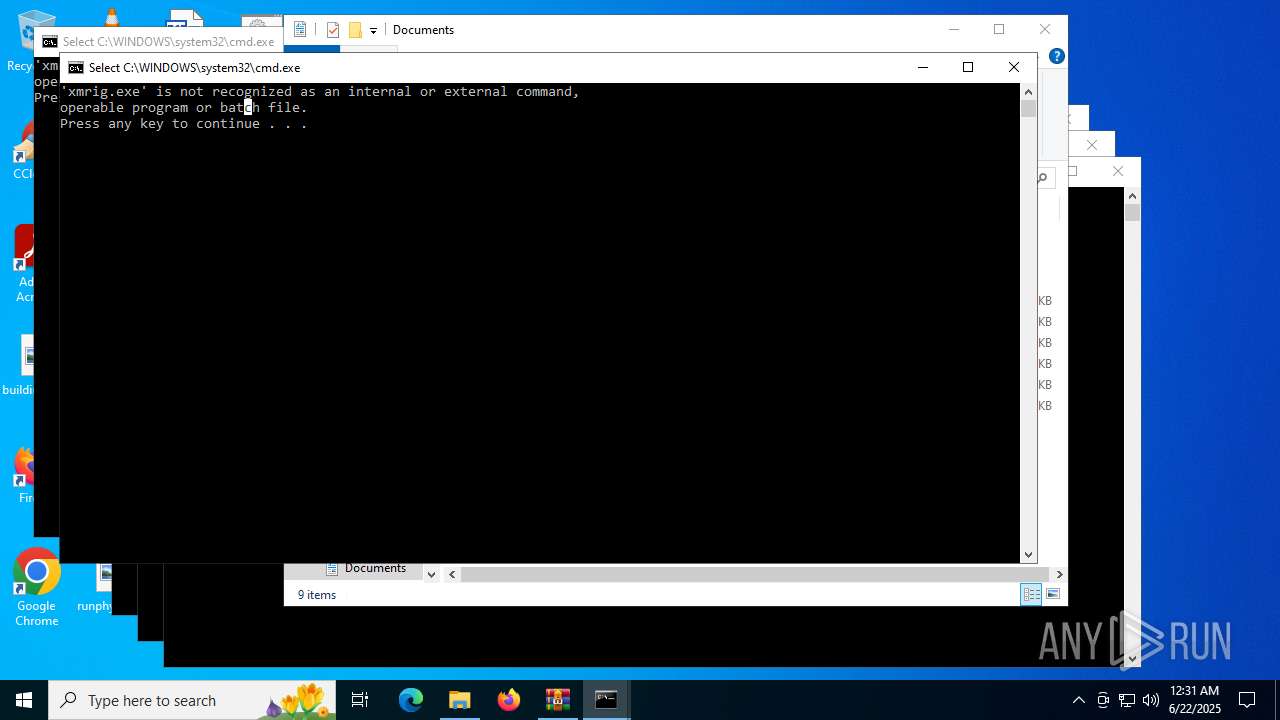The height and width of the screenshot is (720, 1280).
Task: Click the search box icon in Documents window
Action: 1042,178
